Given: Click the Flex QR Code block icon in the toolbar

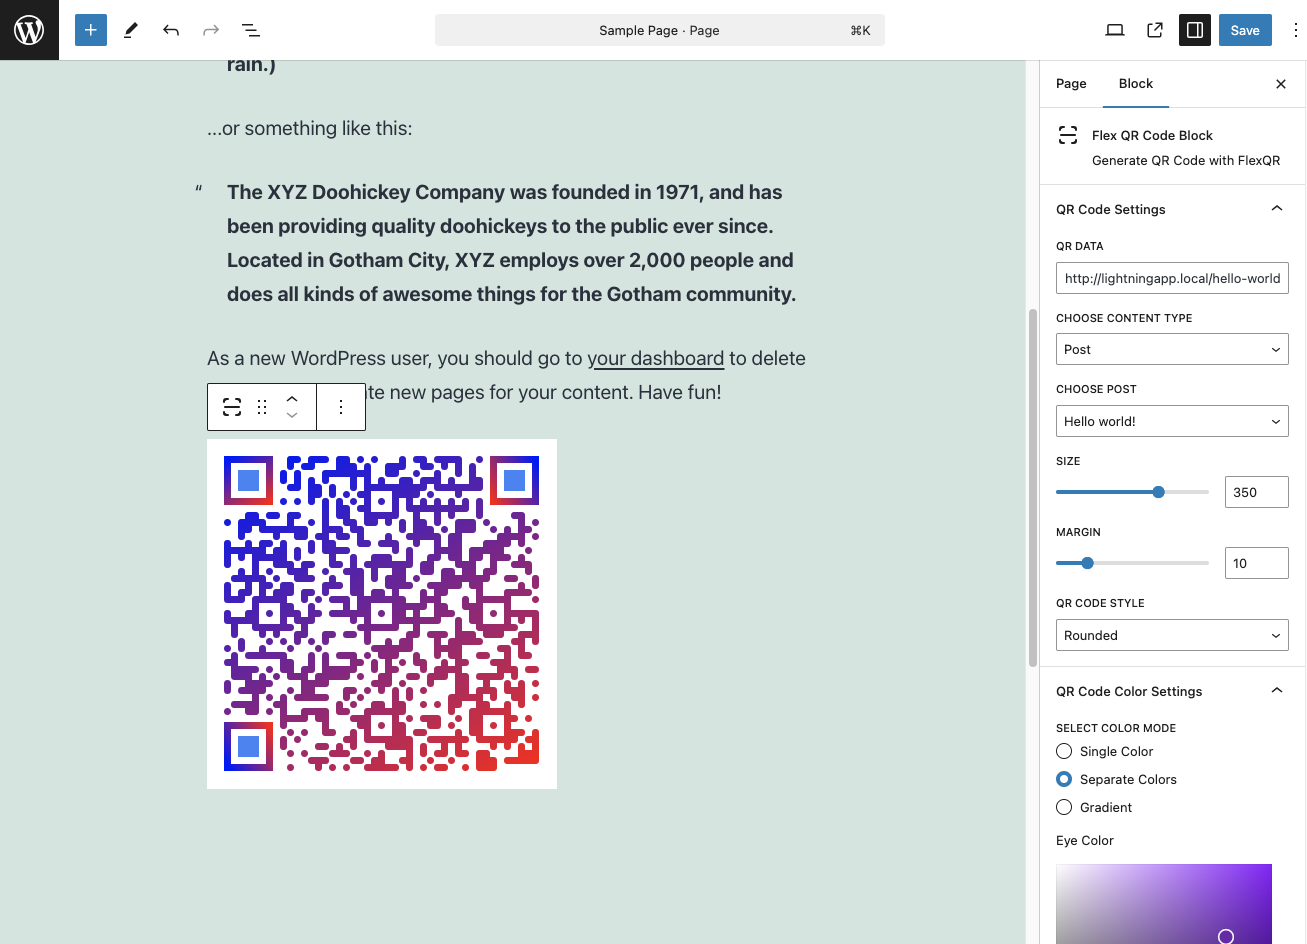Looking at the screenshot, I should 232,407.
